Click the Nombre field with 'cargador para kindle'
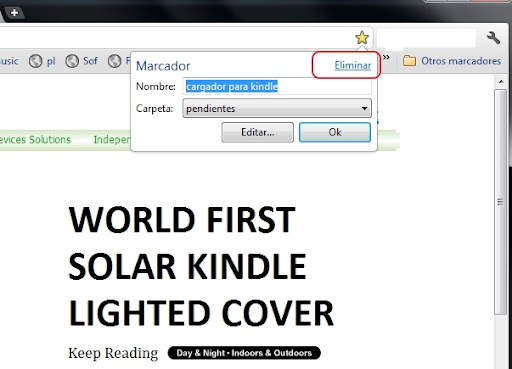 tap(277, 86)
